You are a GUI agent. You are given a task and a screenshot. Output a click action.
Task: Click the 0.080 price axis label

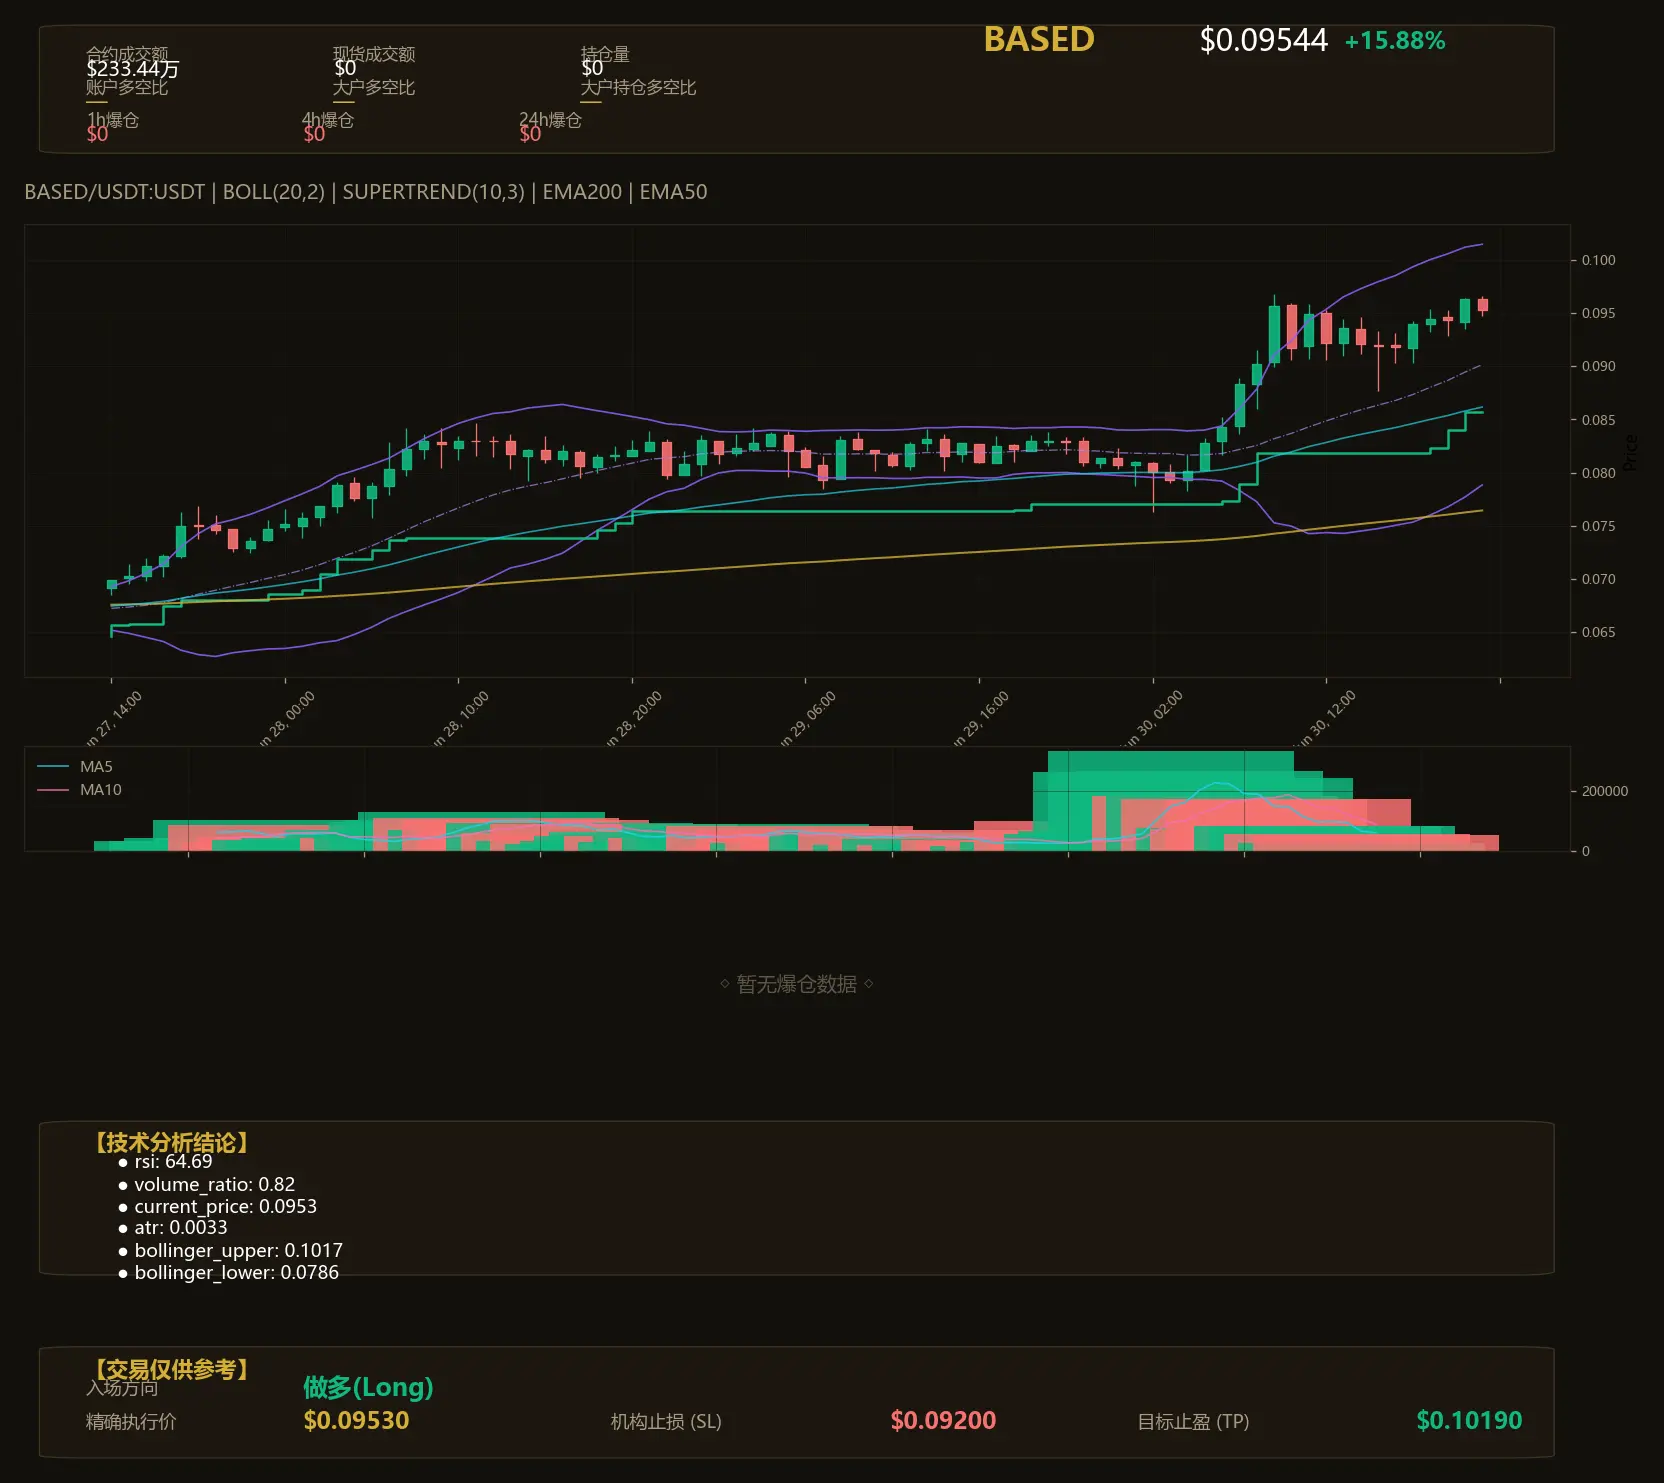(1598, 473)
